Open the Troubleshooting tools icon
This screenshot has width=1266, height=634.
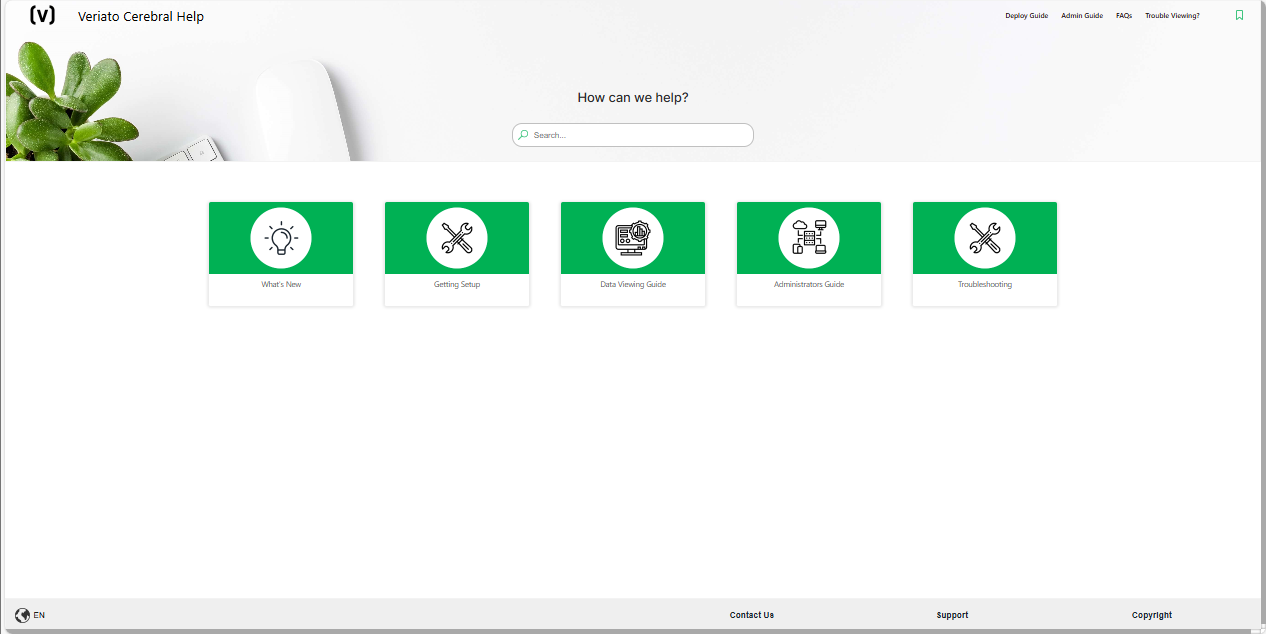tap(985, 238)
